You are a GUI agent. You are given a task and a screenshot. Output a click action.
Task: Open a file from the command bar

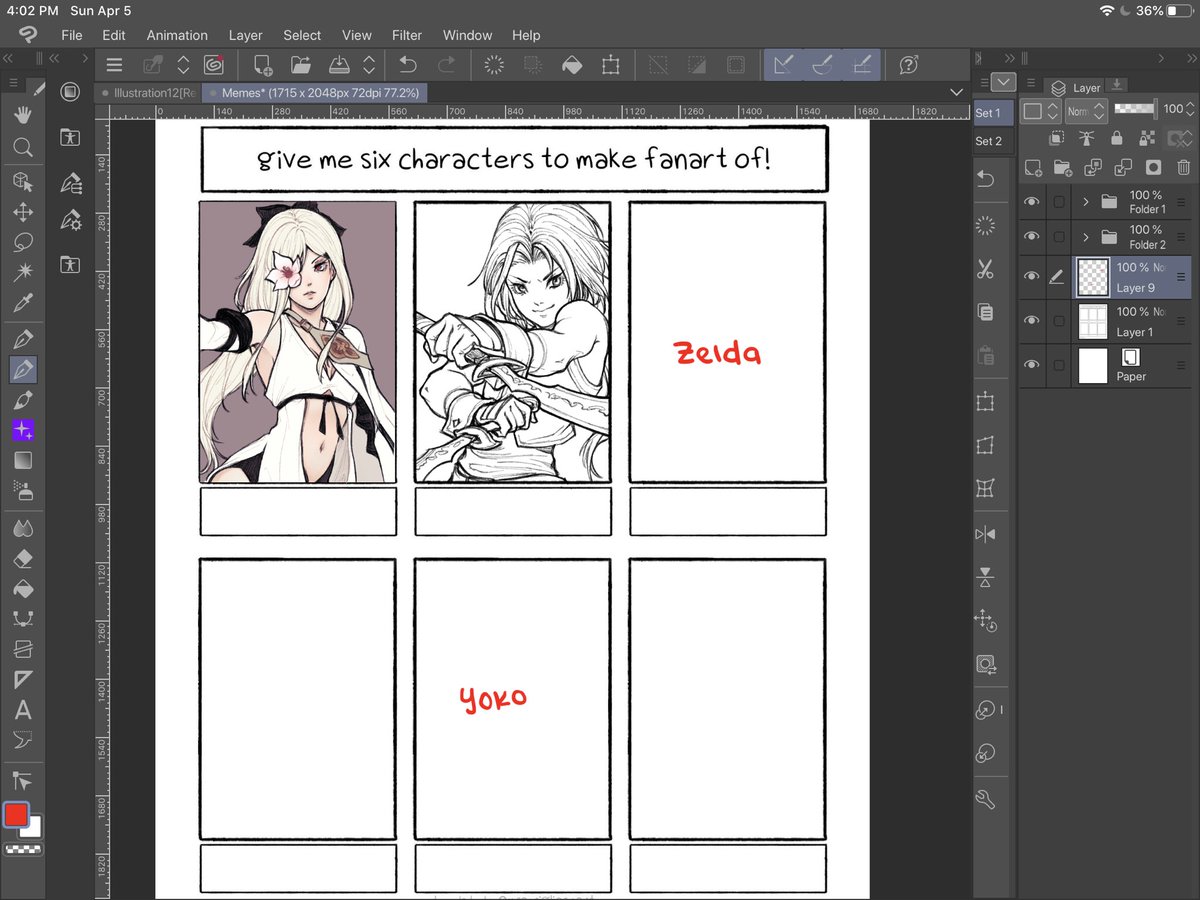click(x=301, y=65)
